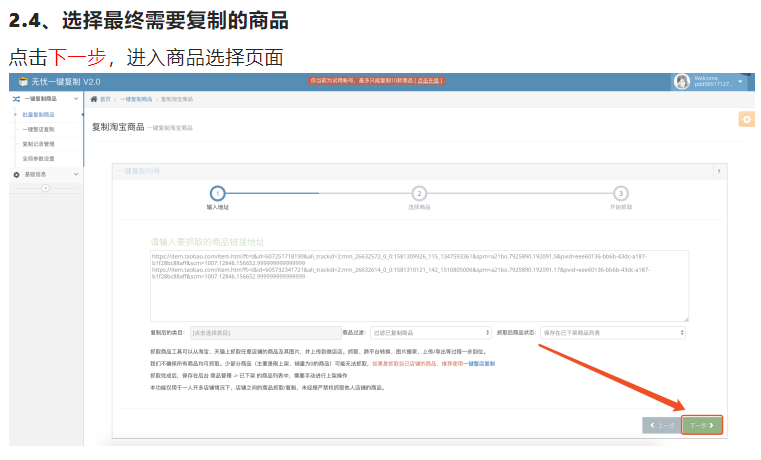This screenshot has width=761, height=460.
Task: Click the 点击升级 link in the red banner
Action: pyautogui.click(x=429, y=81)
